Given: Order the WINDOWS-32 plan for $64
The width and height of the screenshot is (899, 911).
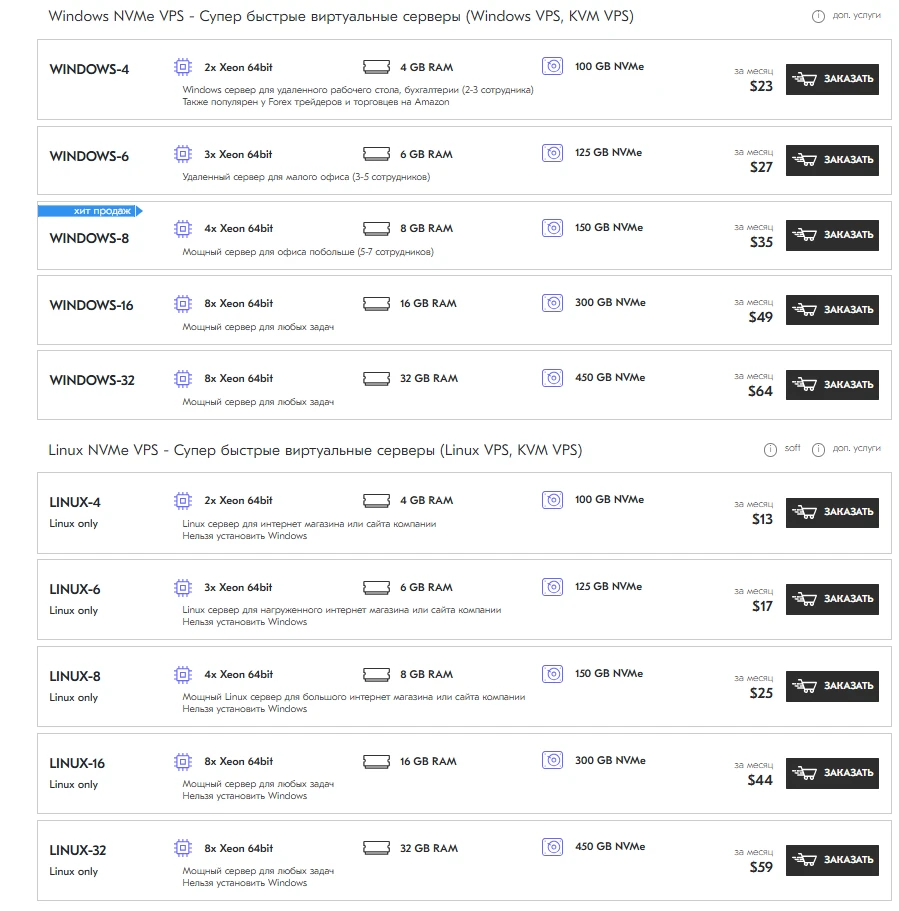Looking at the screenshot, I should [832, 385].
